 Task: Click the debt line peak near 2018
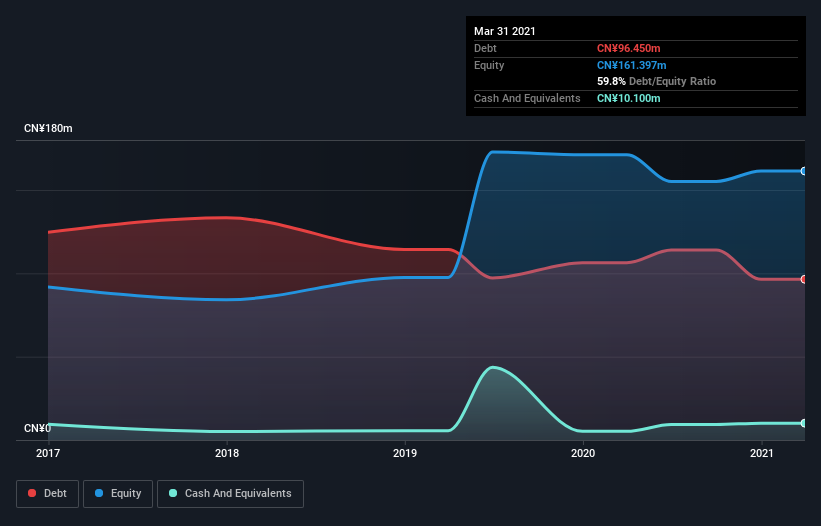pos(226,218)
